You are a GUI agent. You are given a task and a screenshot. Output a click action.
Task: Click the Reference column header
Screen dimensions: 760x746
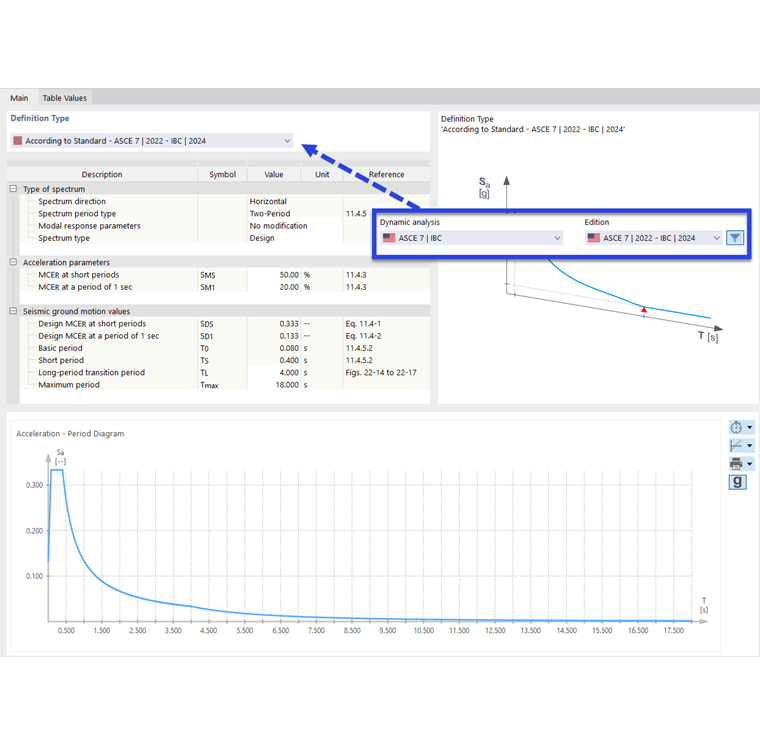(386, 175)
